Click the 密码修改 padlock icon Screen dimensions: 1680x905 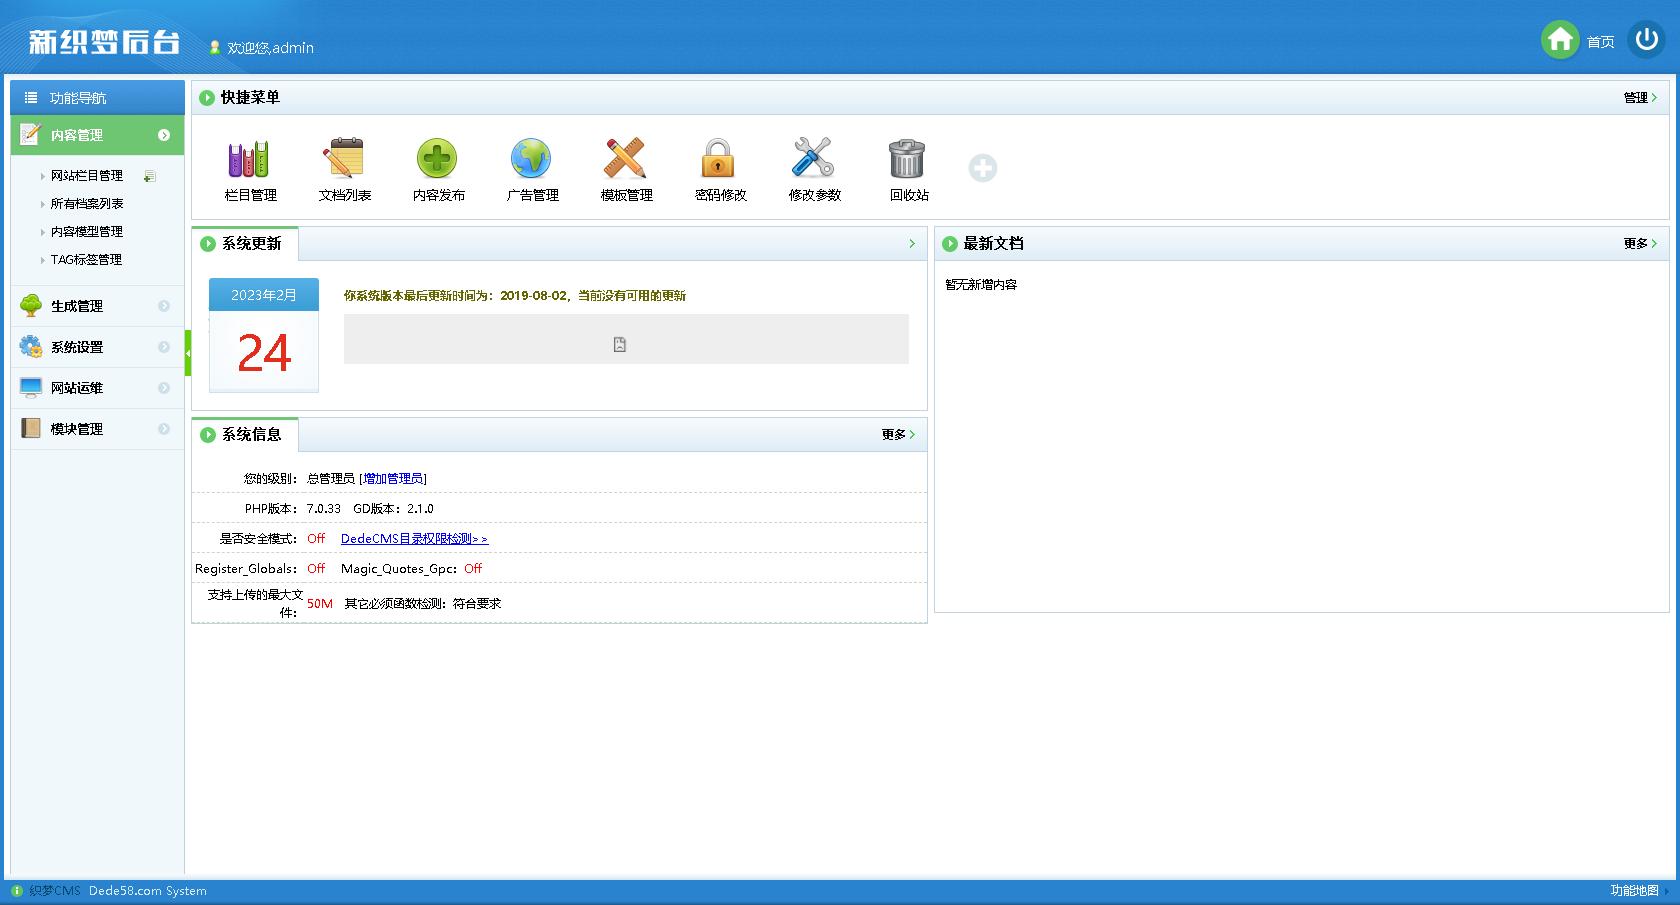tap(718, 160)
